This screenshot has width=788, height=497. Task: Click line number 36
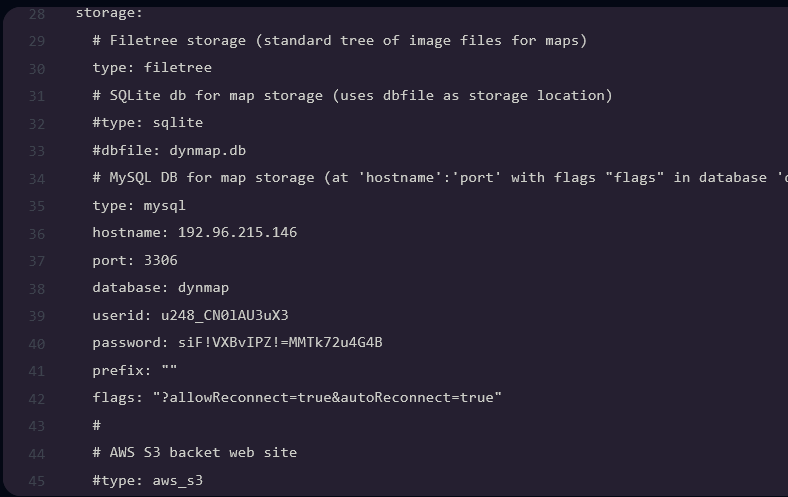36,234
